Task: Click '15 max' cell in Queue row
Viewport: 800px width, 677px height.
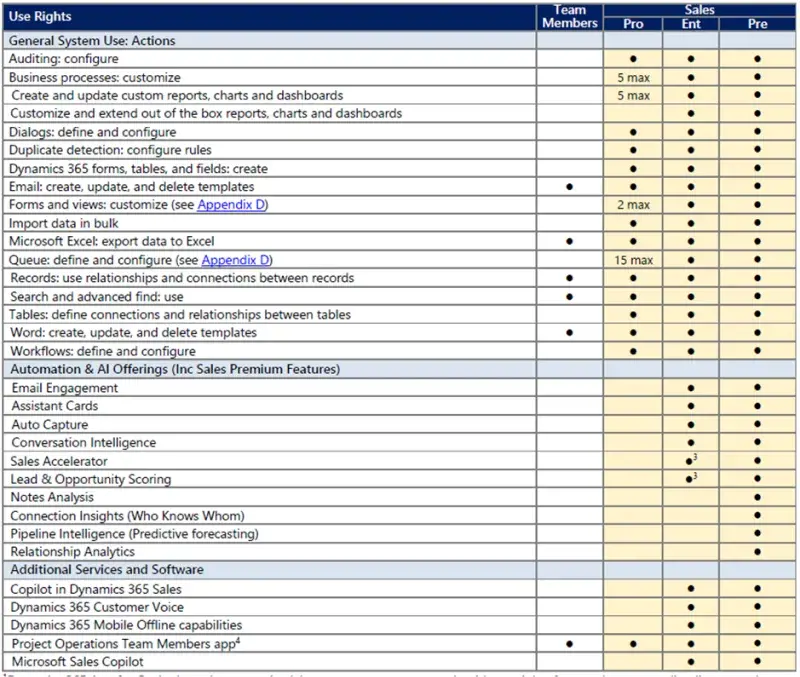Action: (633, 260)
